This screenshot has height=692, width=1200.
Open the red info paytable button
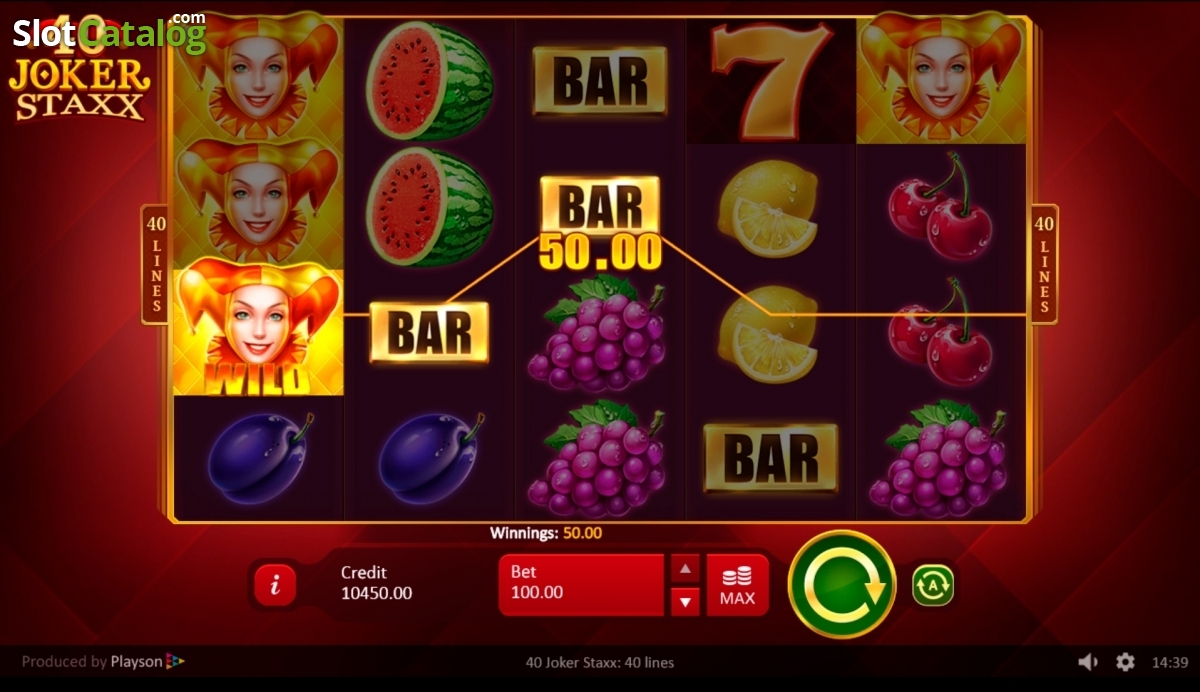(x=275, y=585)
